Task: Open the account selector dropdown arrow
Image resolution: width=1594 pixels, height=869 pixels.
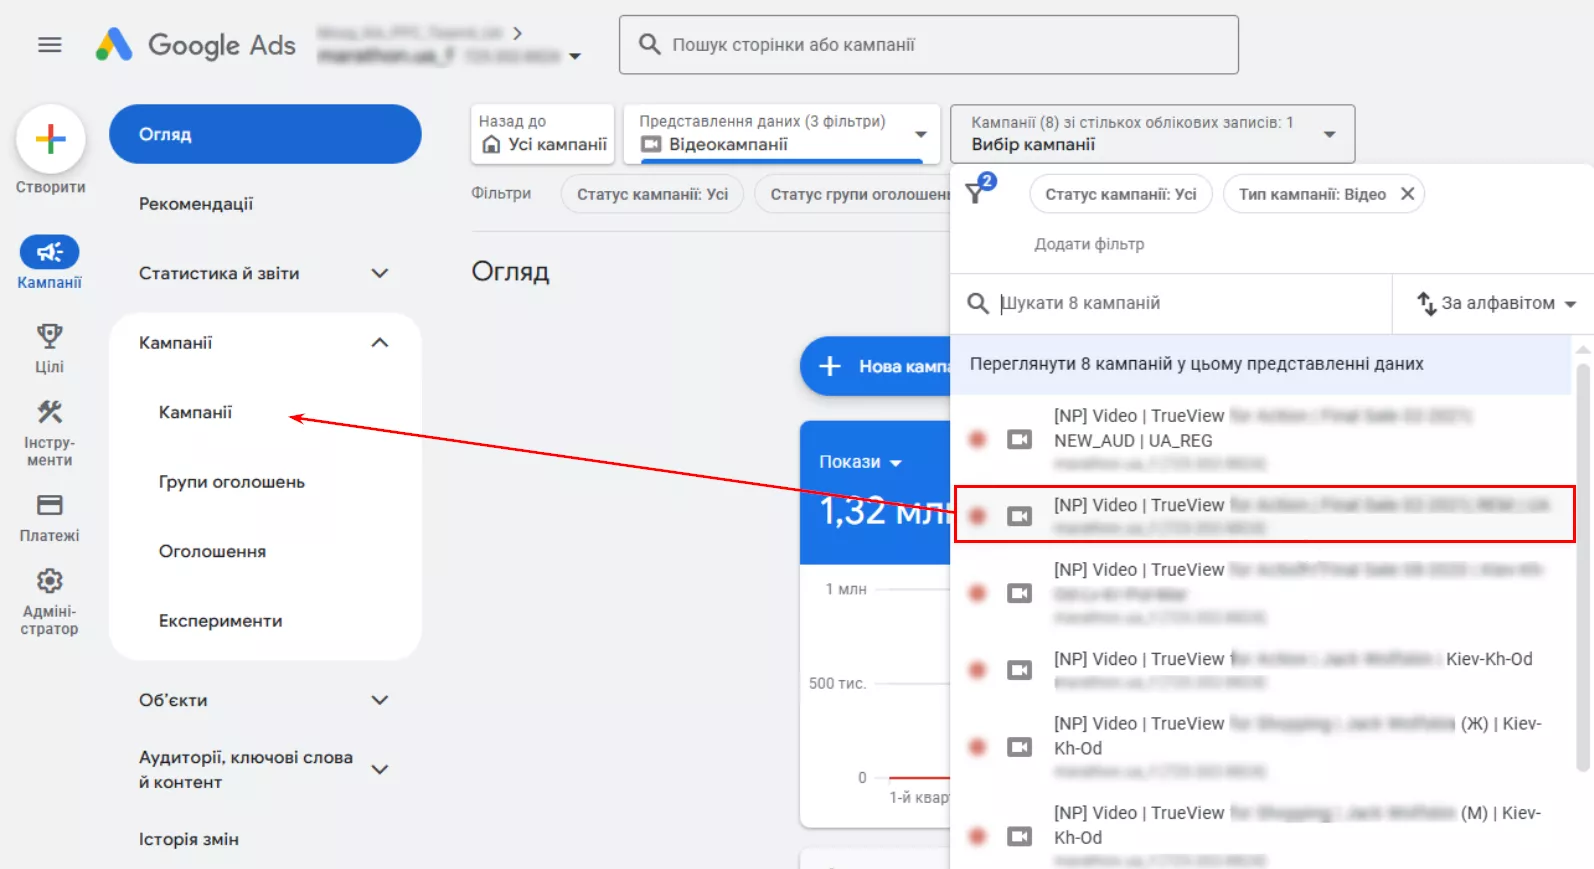Action: [575, 57]
